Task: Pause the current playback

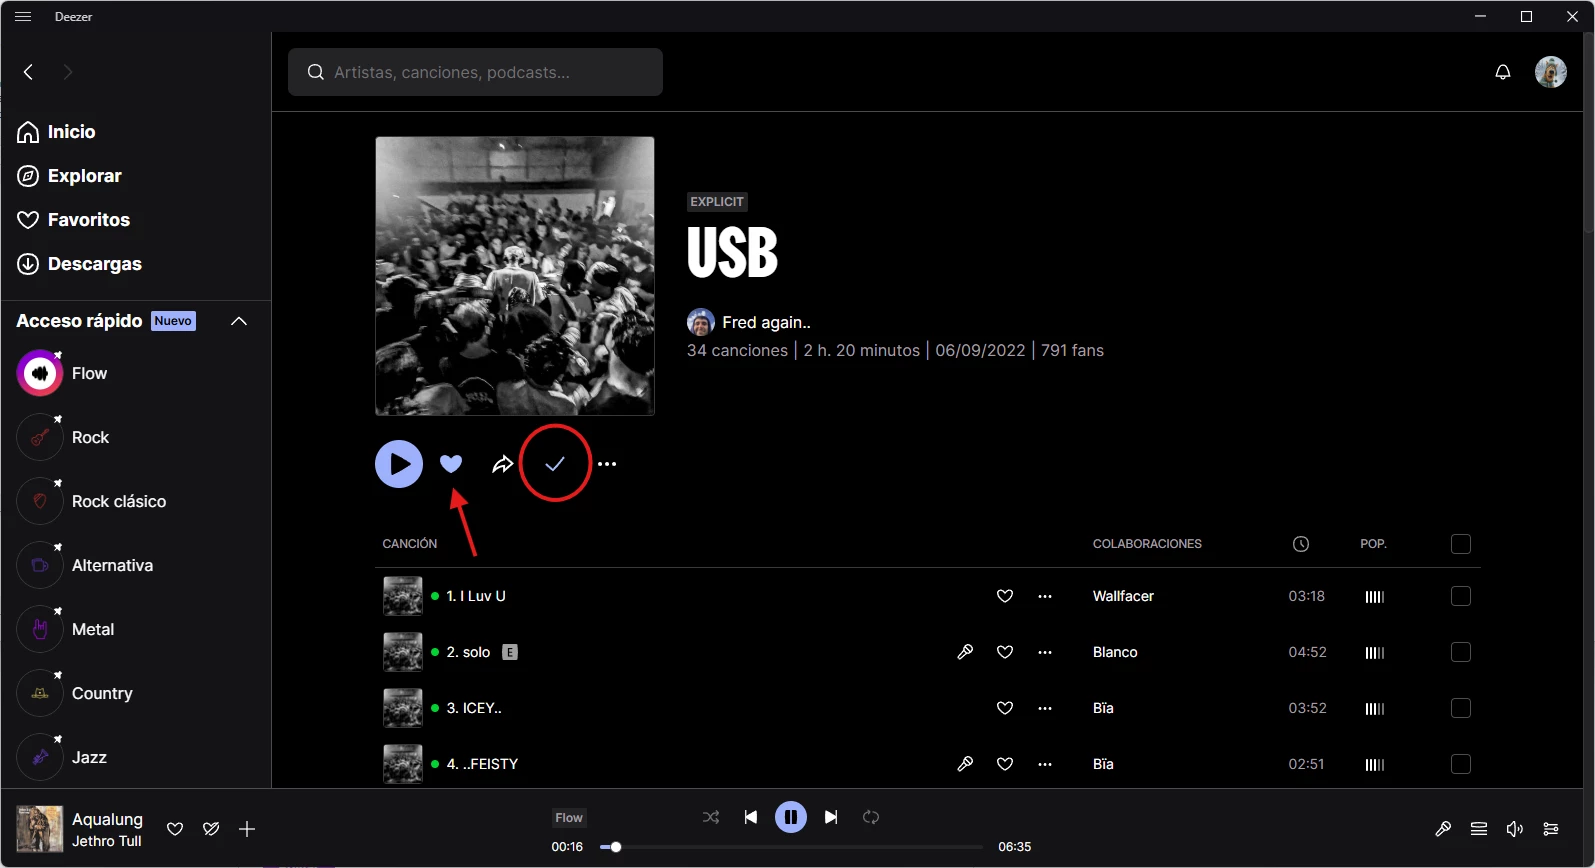Action: point(791,817)
